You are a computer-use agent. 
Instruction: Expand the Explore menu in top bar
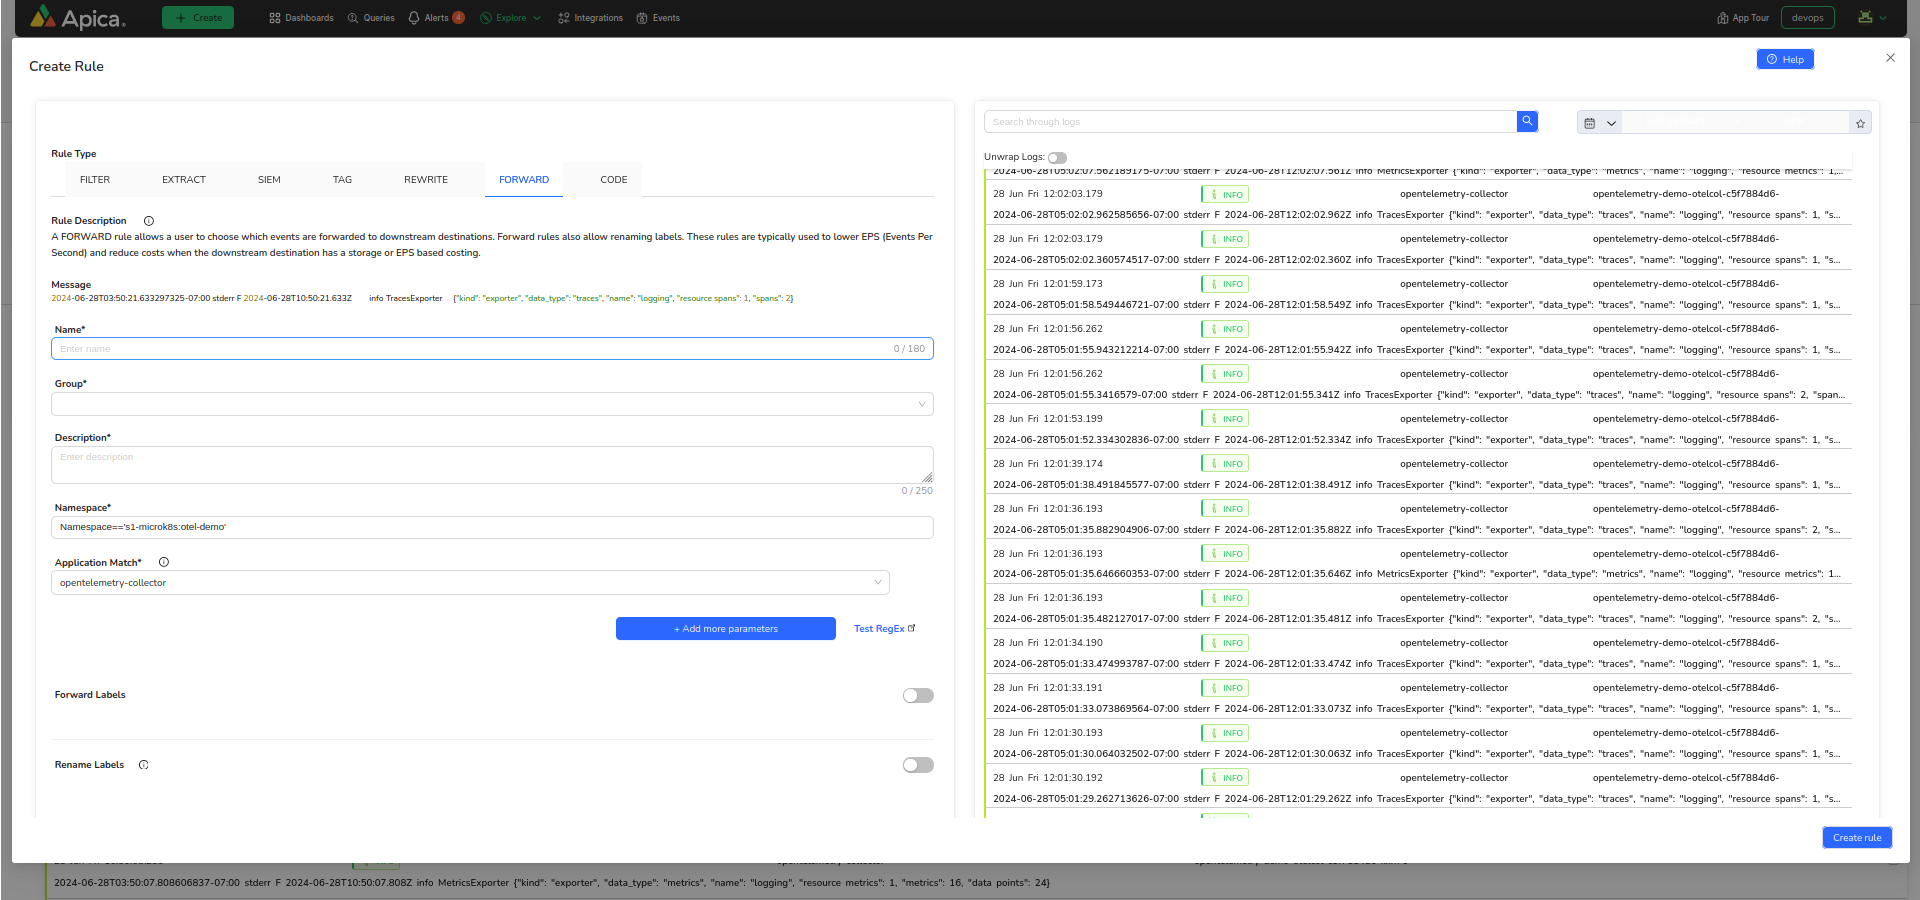511,18
